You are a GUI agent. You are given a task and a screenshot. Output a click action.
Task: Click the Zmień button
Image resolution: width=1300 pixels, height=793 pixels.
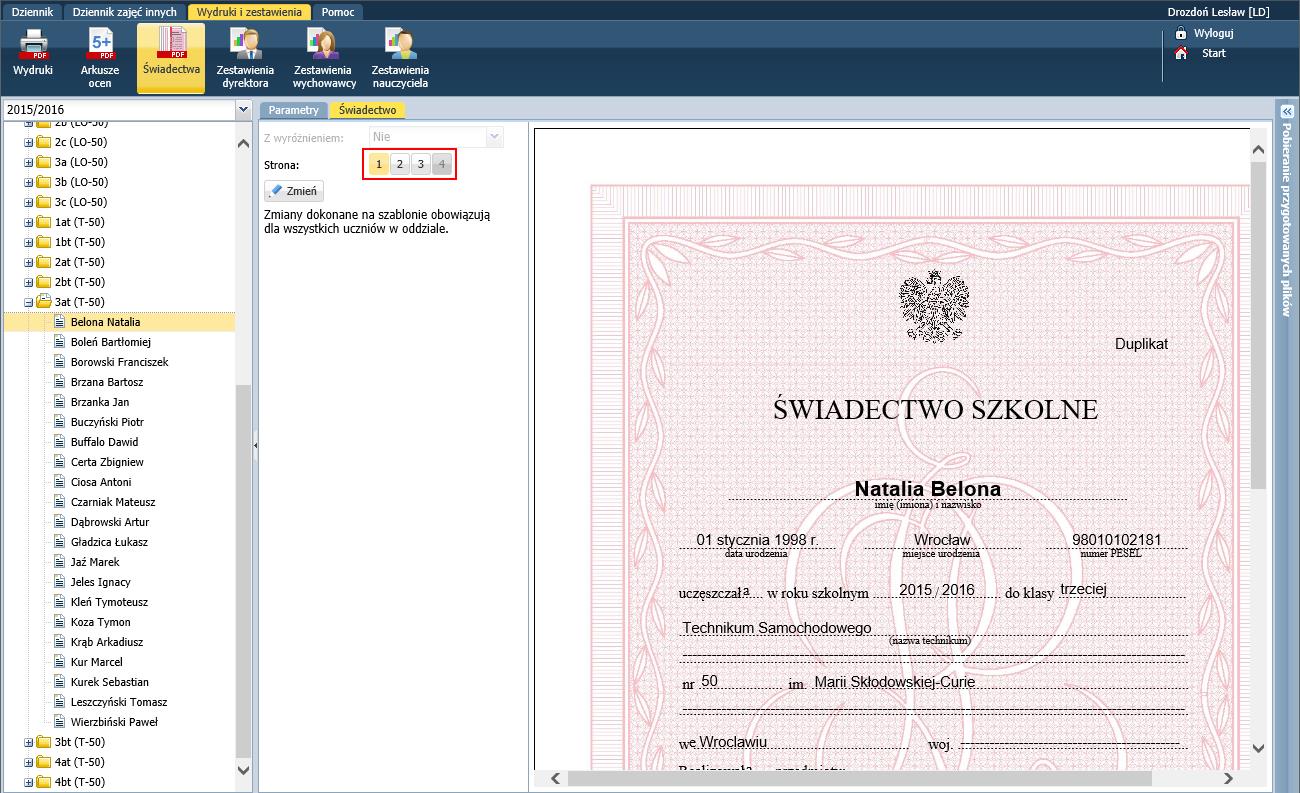point(294,191)
